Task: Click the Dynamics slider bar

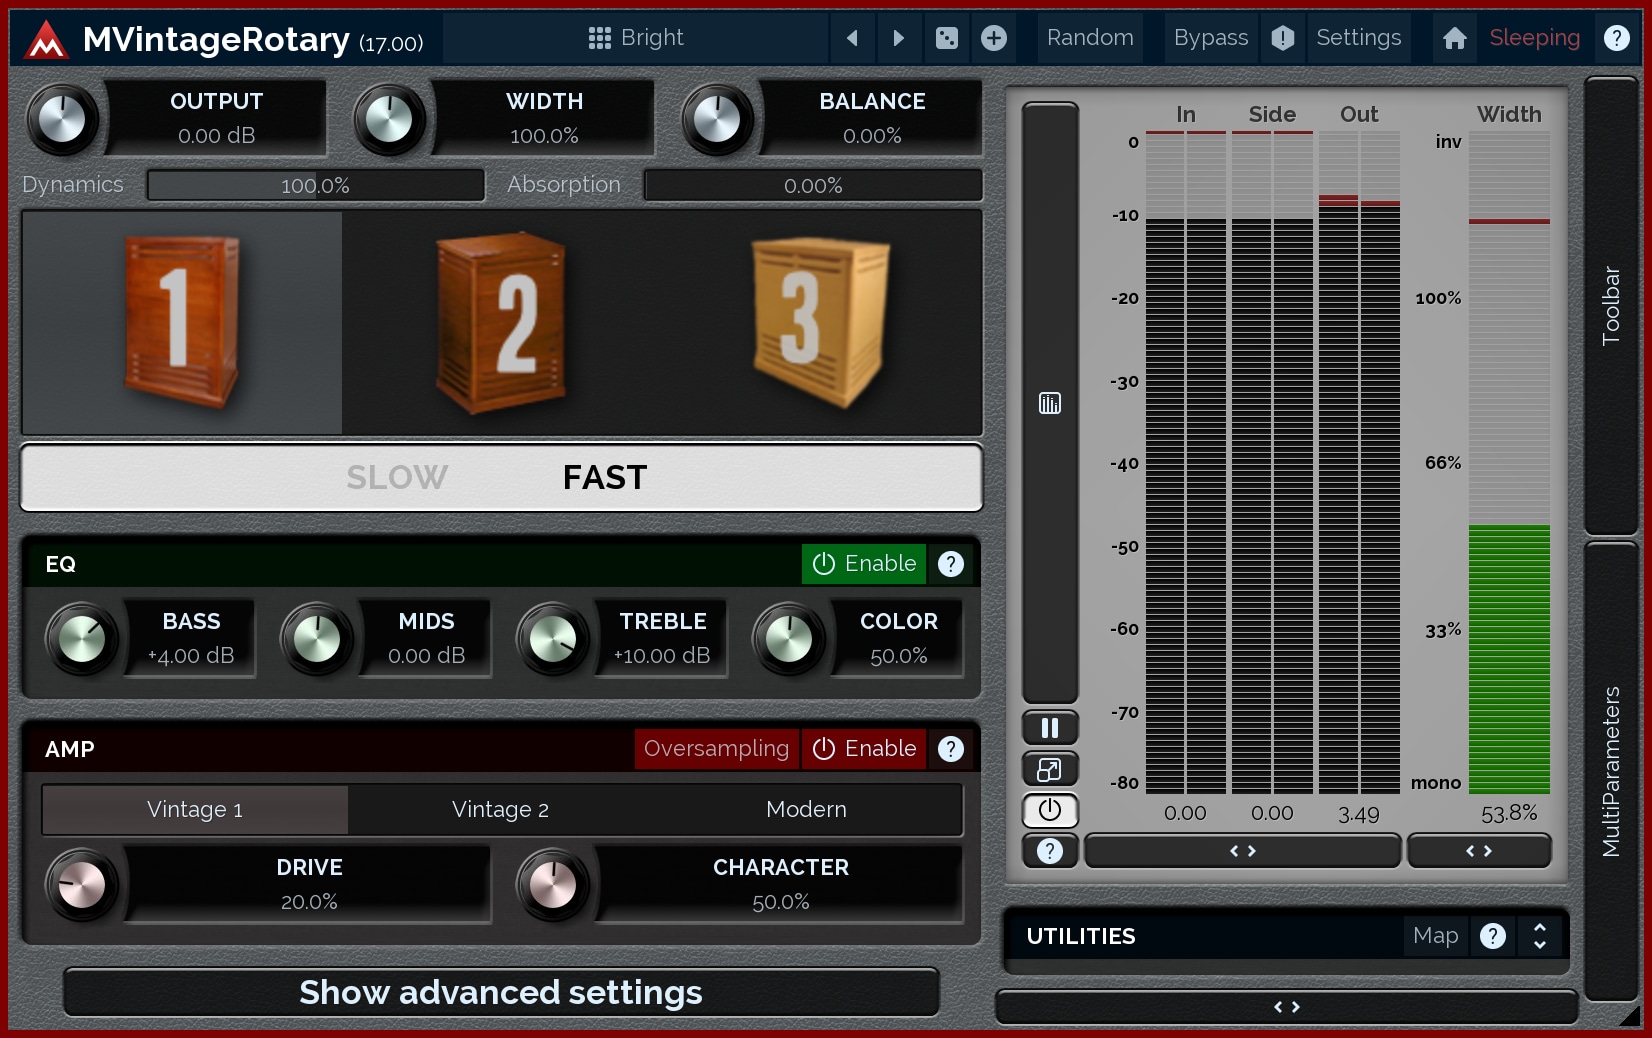Action: coord(315,185)
